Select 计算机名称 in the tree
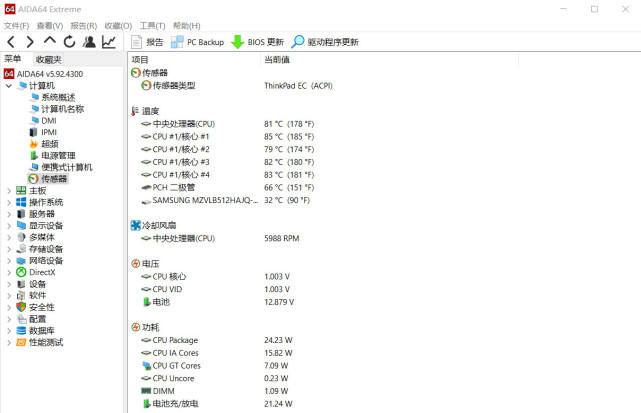The image size is (641, 413). pyautogui.click(x=57, y=109)
